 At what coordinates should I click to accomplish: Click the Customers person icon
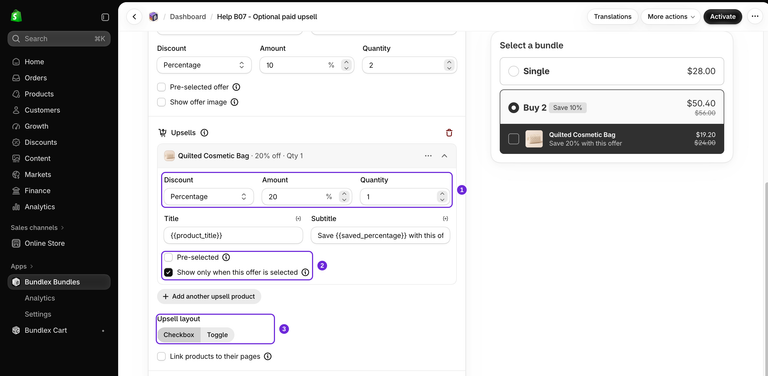16,110
